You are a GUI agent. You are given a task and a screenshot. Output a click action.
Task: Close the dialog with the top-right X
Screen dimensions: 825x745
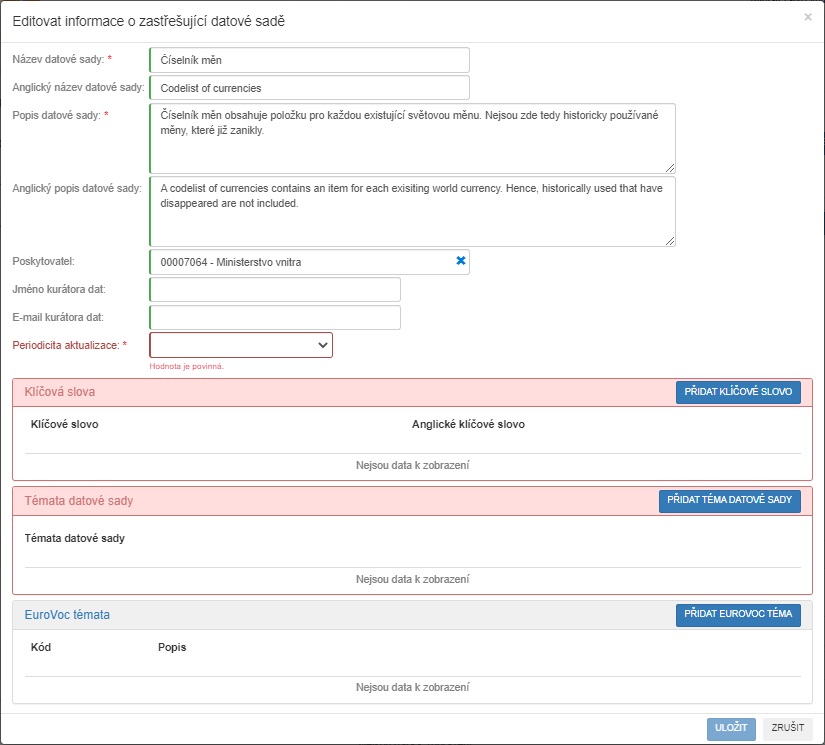pos(808,17)
